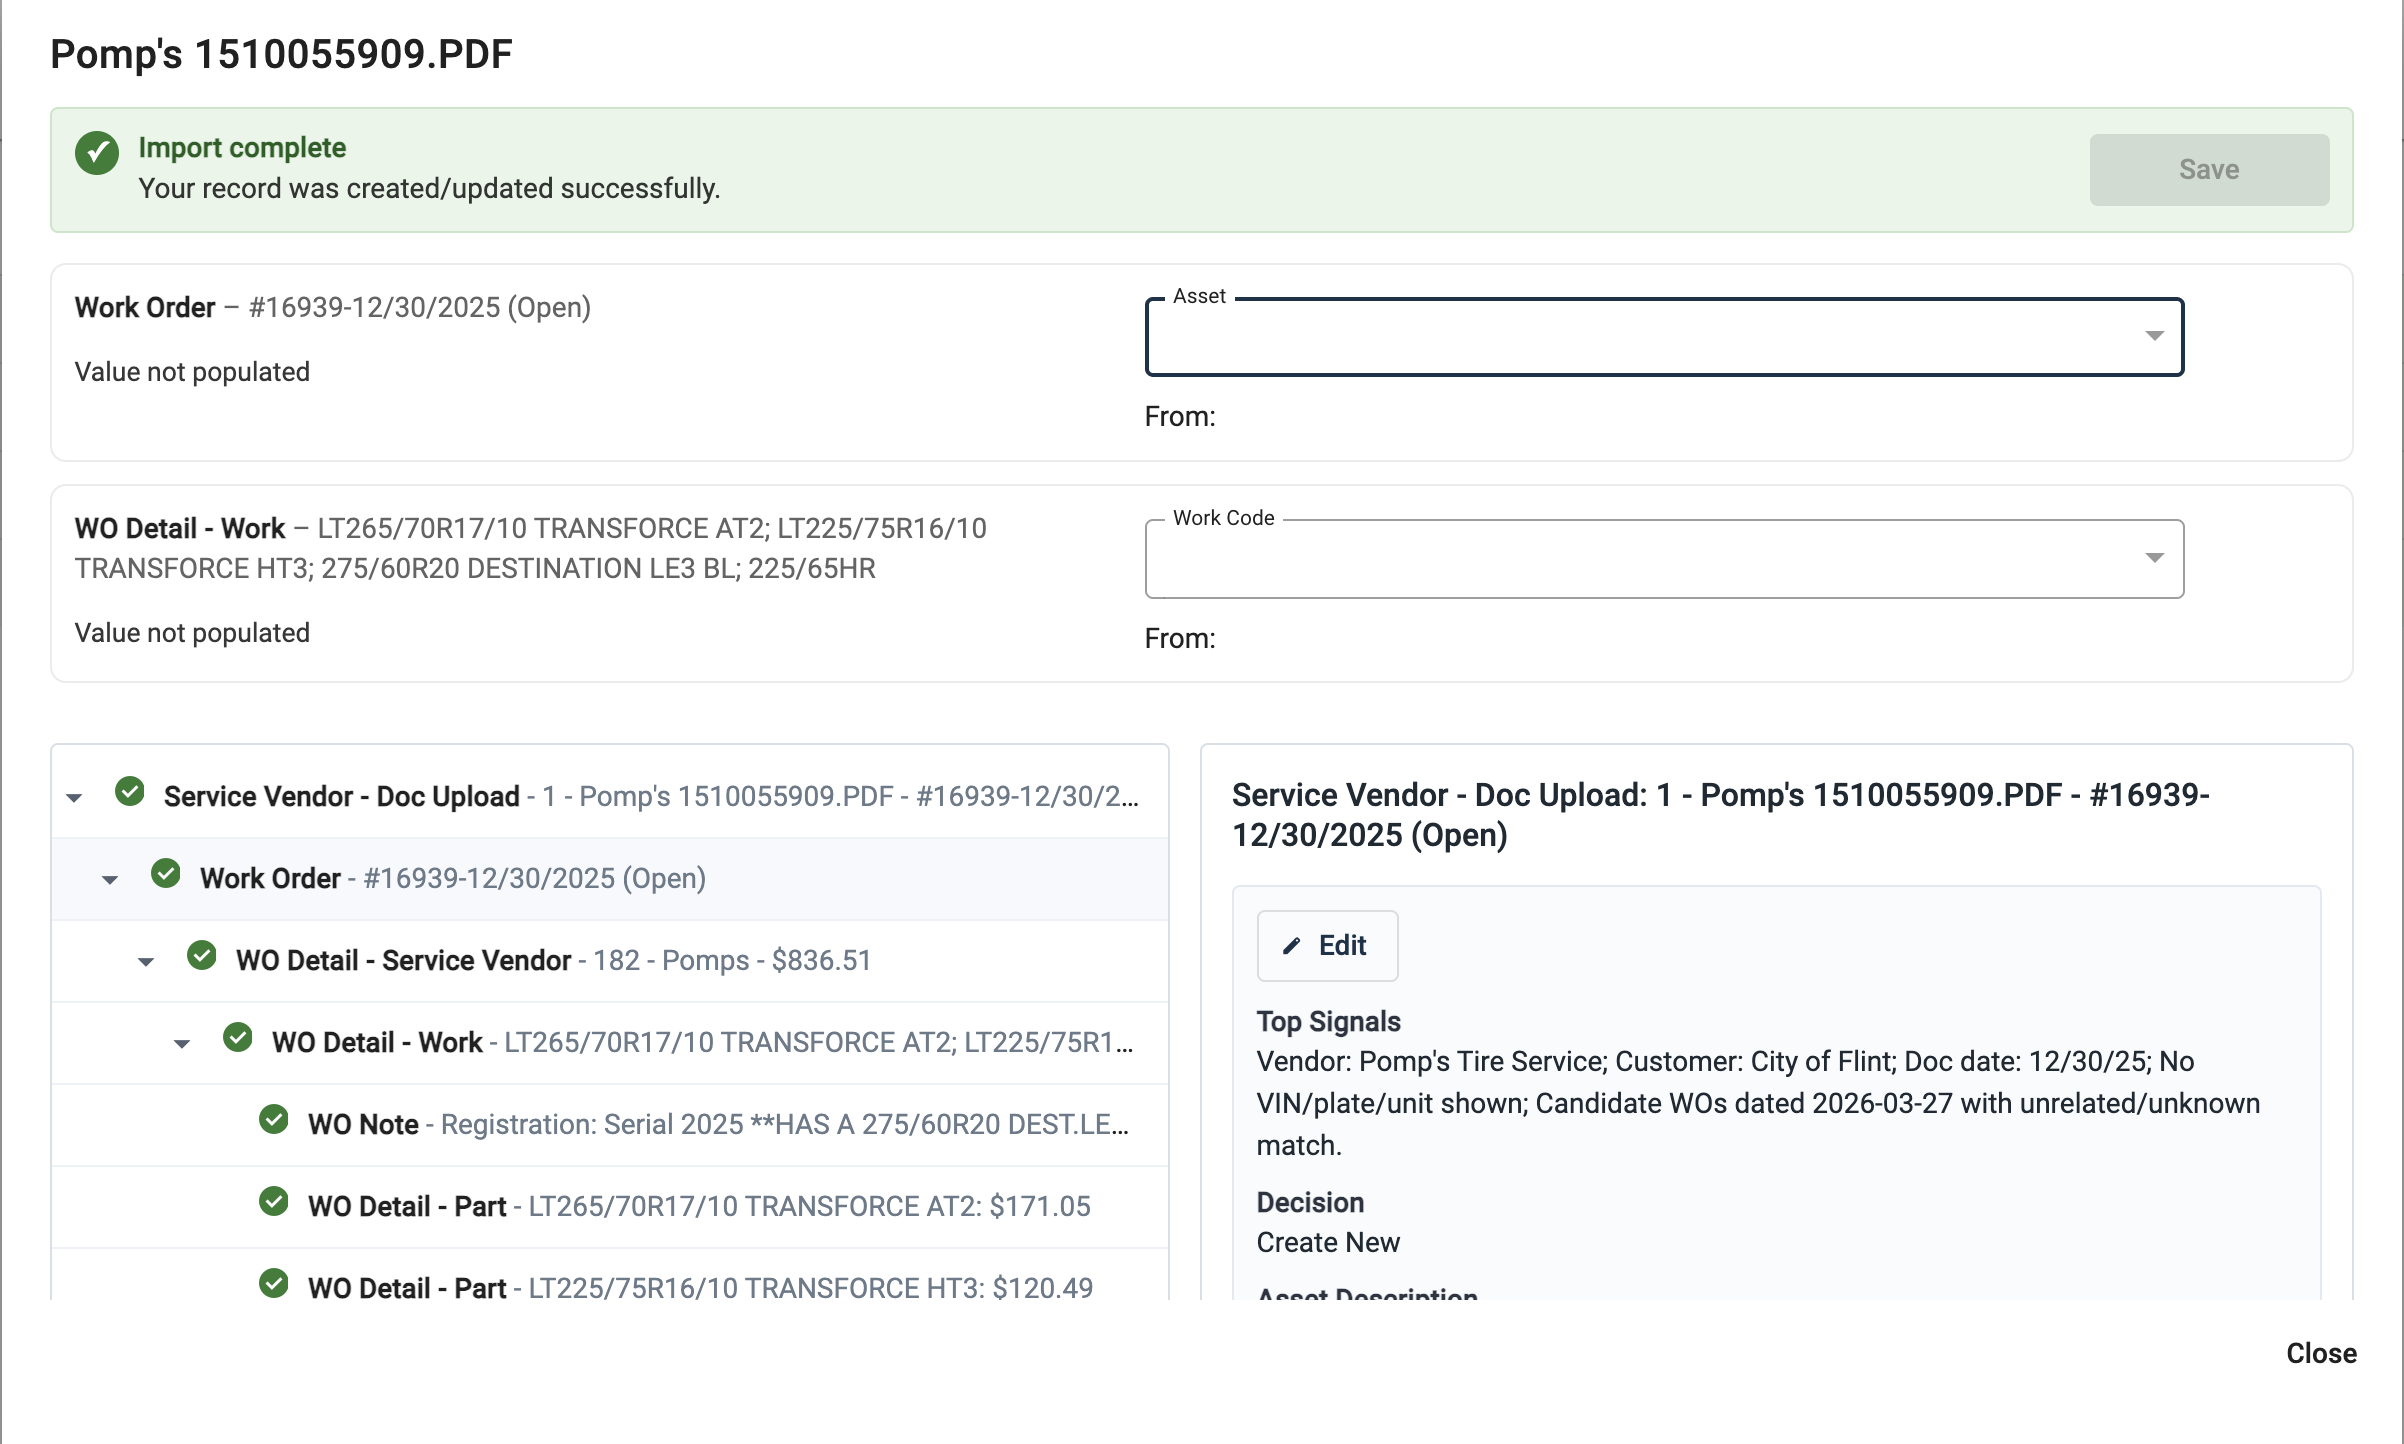Image resolution: width=2404 pixels, height=1444 pixels.
Task: Click green check beside WO Detail - Service Vendor
Action: [x=202, y=956]
